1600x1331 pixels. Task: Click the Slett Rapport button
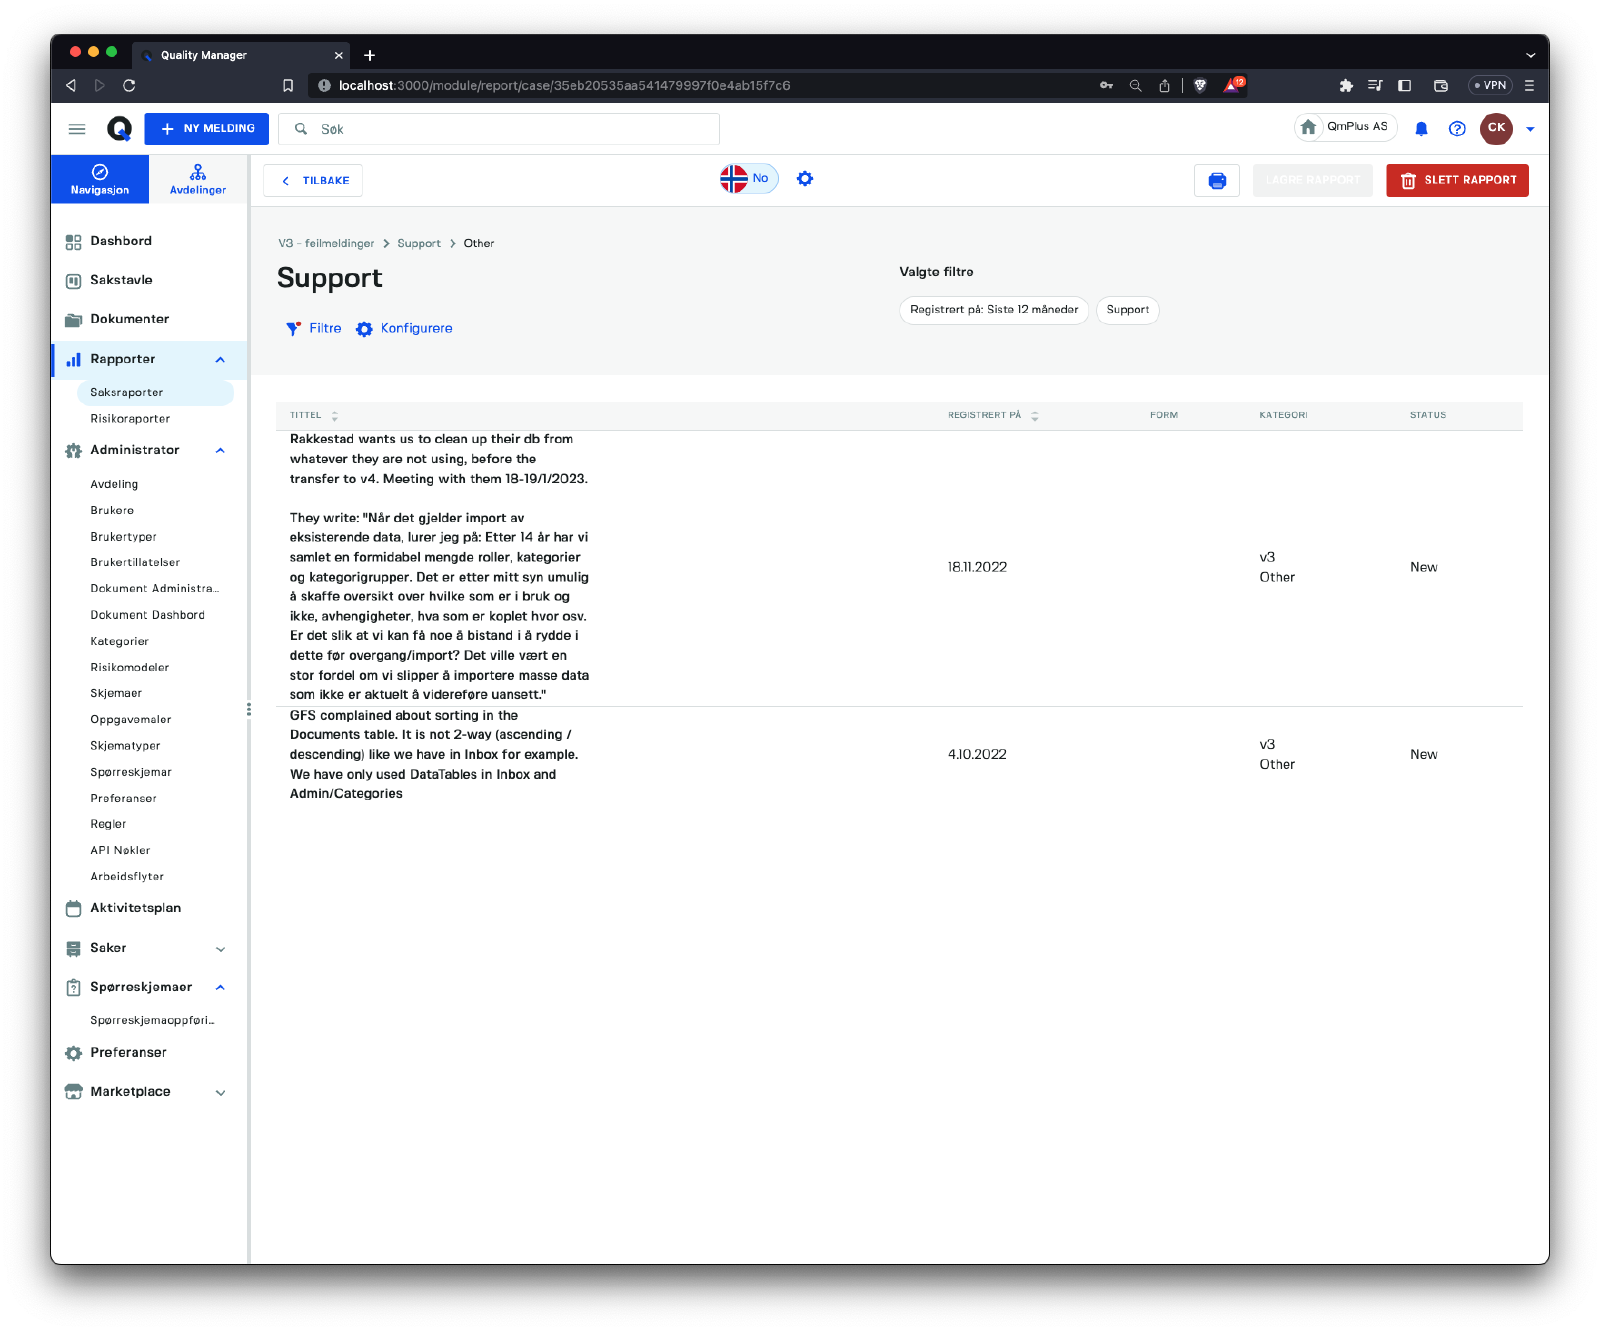1457,181
